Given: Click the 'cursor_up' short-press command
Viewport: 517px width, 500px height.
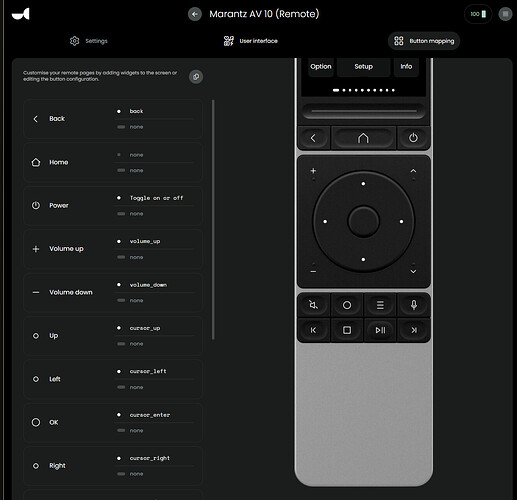Looking at the screenshot, I should [x=145, y=328].
